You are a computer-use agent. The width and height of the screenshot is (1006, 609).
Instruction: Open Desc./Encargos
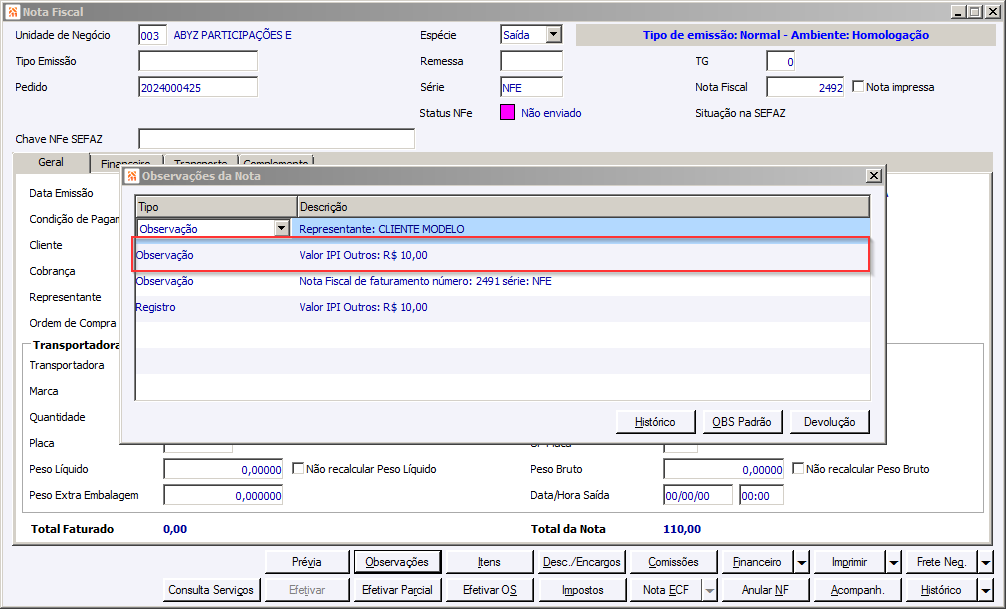(x=582, y=562)
